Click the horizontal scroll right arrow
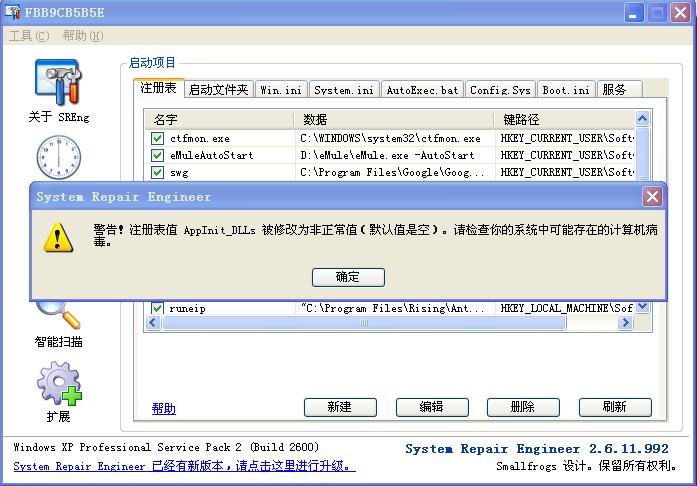Image resolution: width=697 pixels, height=486 pixels. coord(625,323)
